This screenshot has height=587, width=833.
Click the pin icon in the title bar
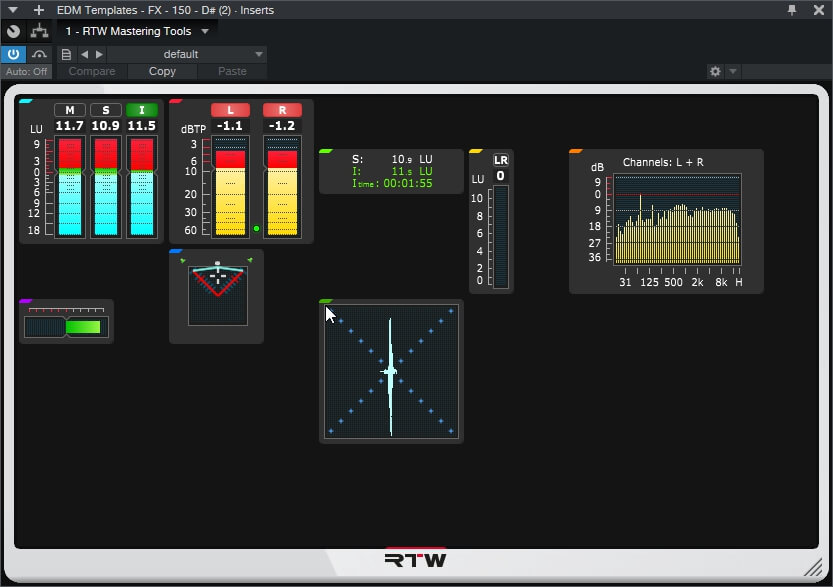(791, 10)
